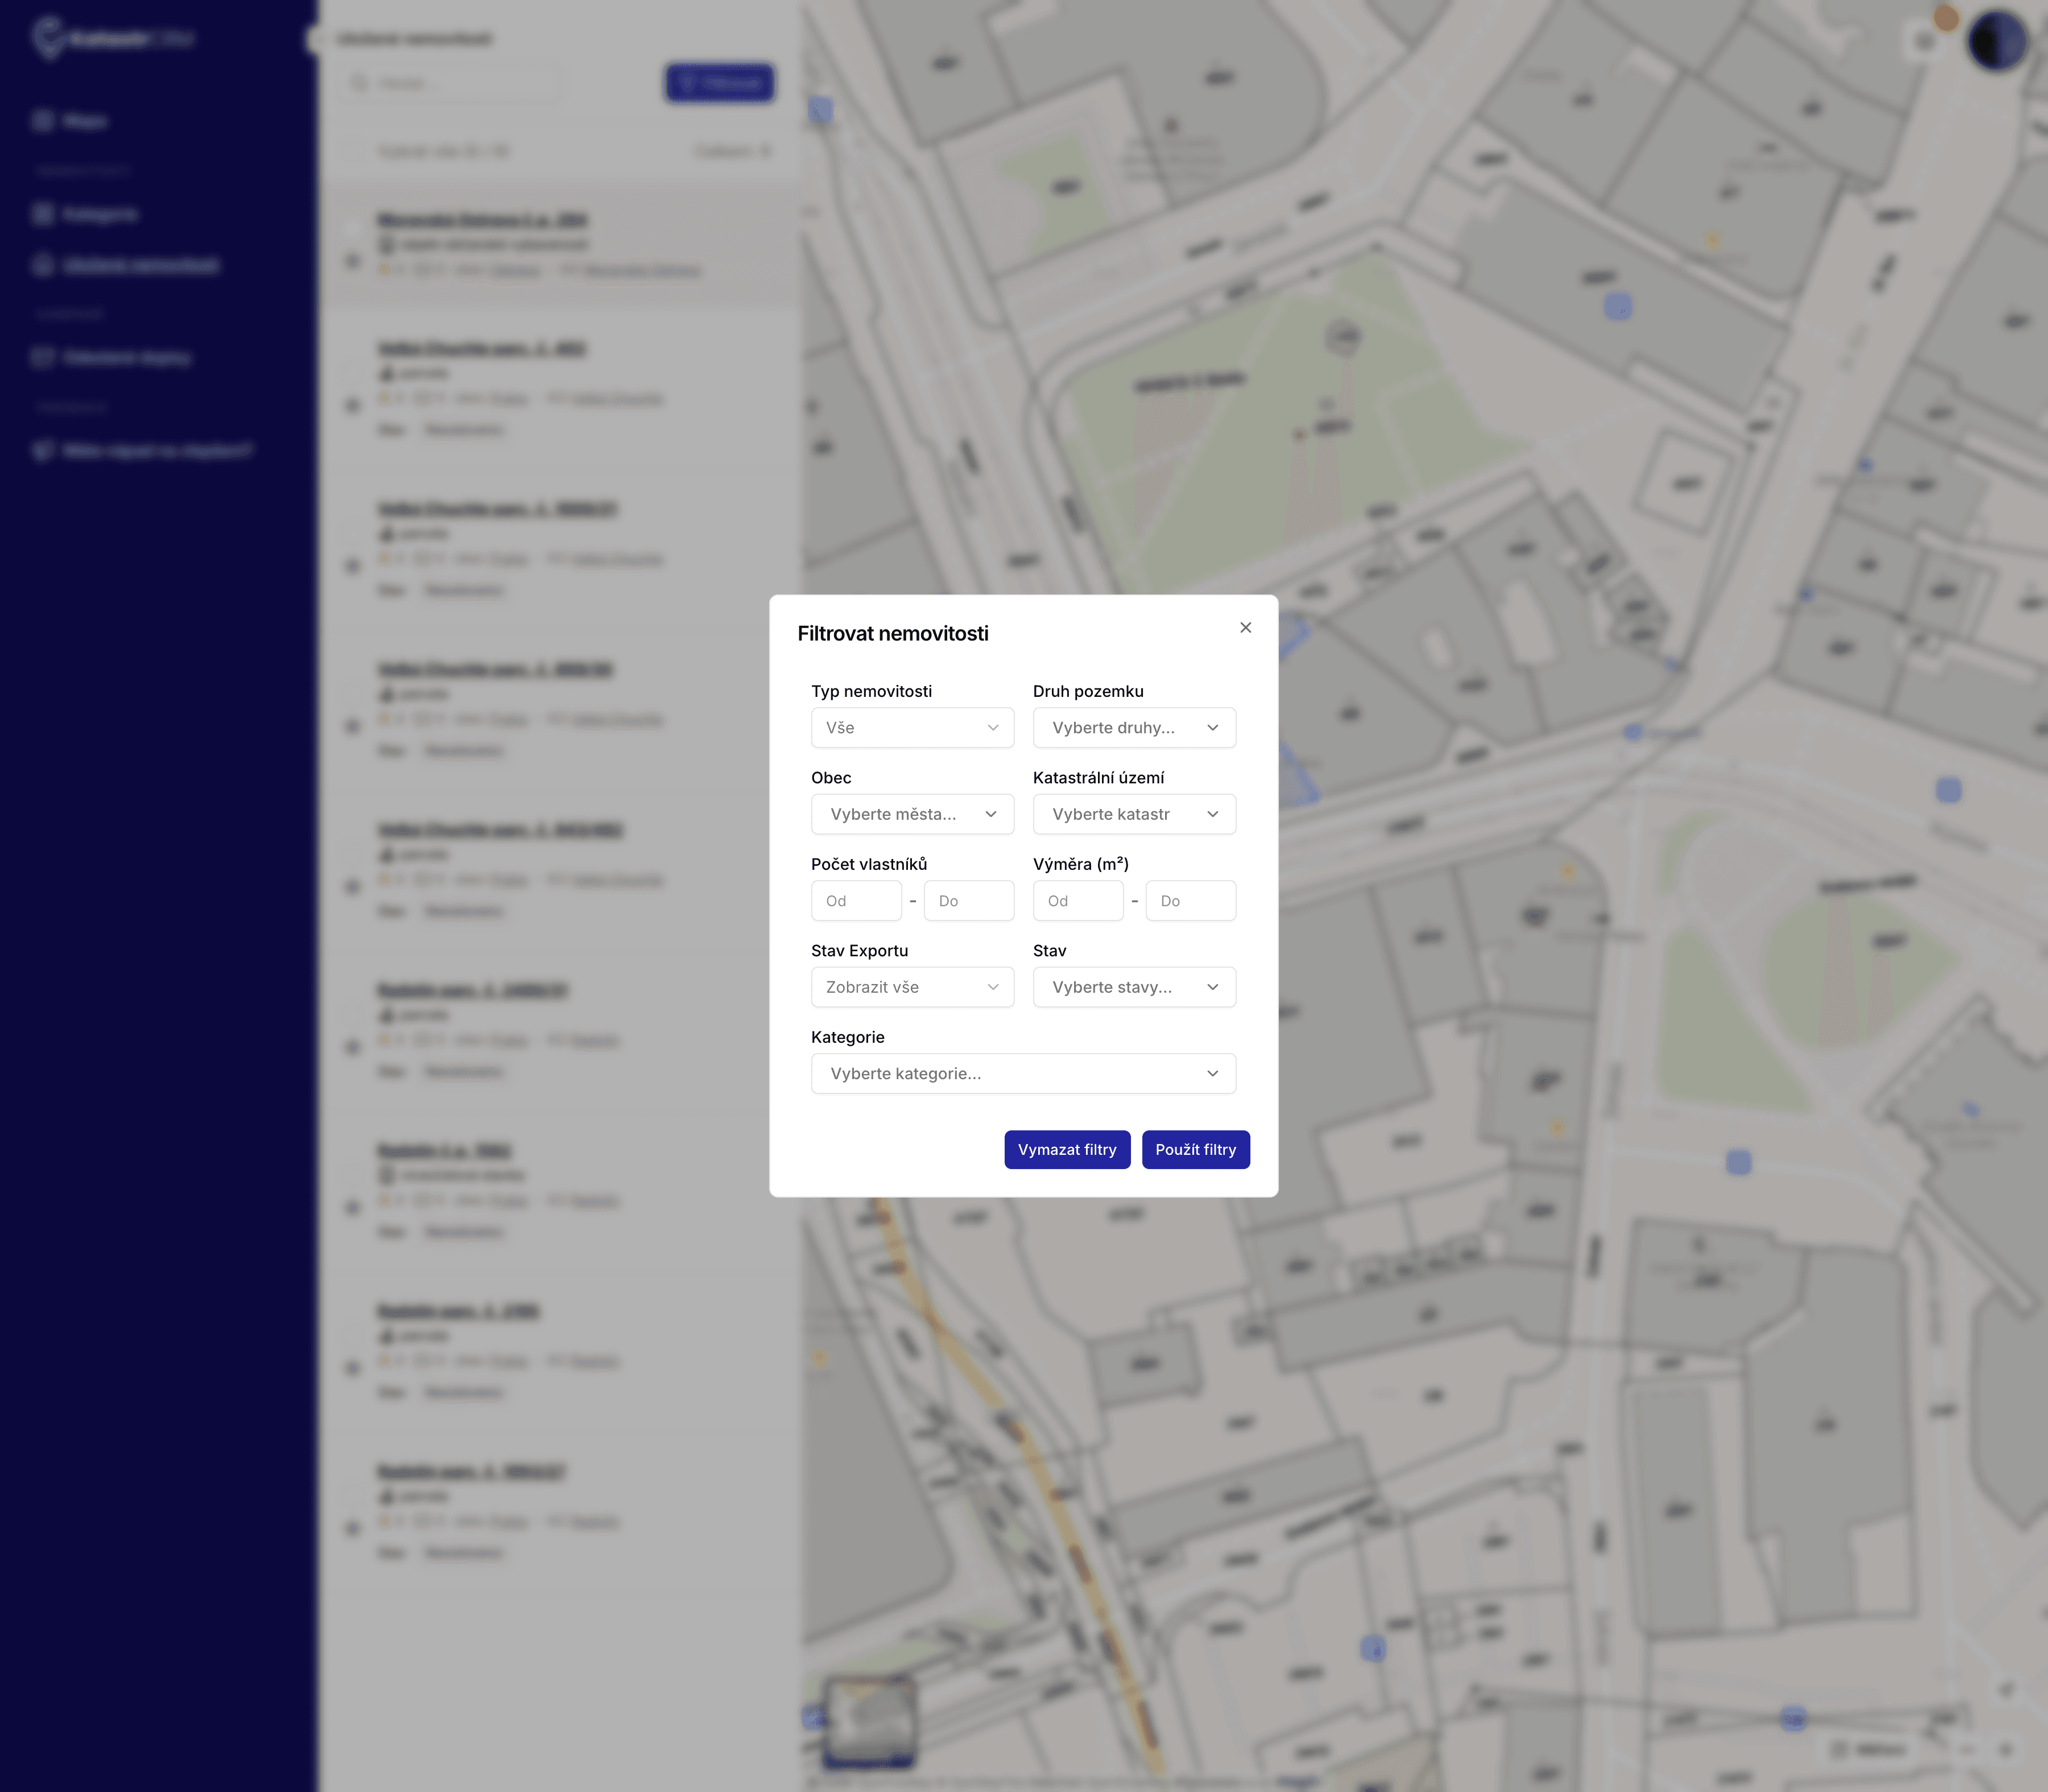Click the Vymazat filtry button
Image resolution: width=2048 pixels, height=1792 pixels.
pos(1067,1149)
